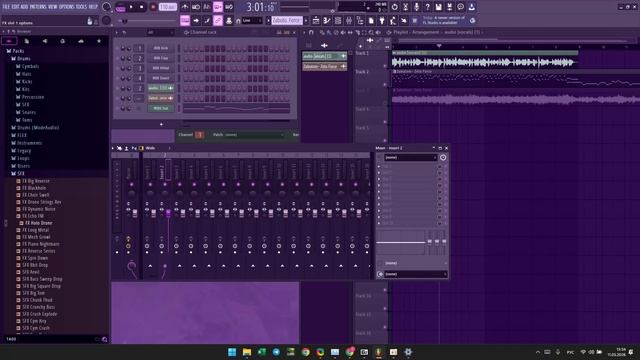
Task: Toggle the Browser view icon
Action: point(360,20)
